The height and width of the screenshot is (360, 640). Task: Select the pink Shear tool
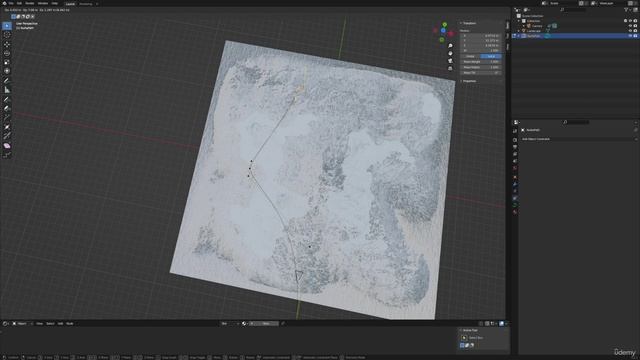(7, 145)
